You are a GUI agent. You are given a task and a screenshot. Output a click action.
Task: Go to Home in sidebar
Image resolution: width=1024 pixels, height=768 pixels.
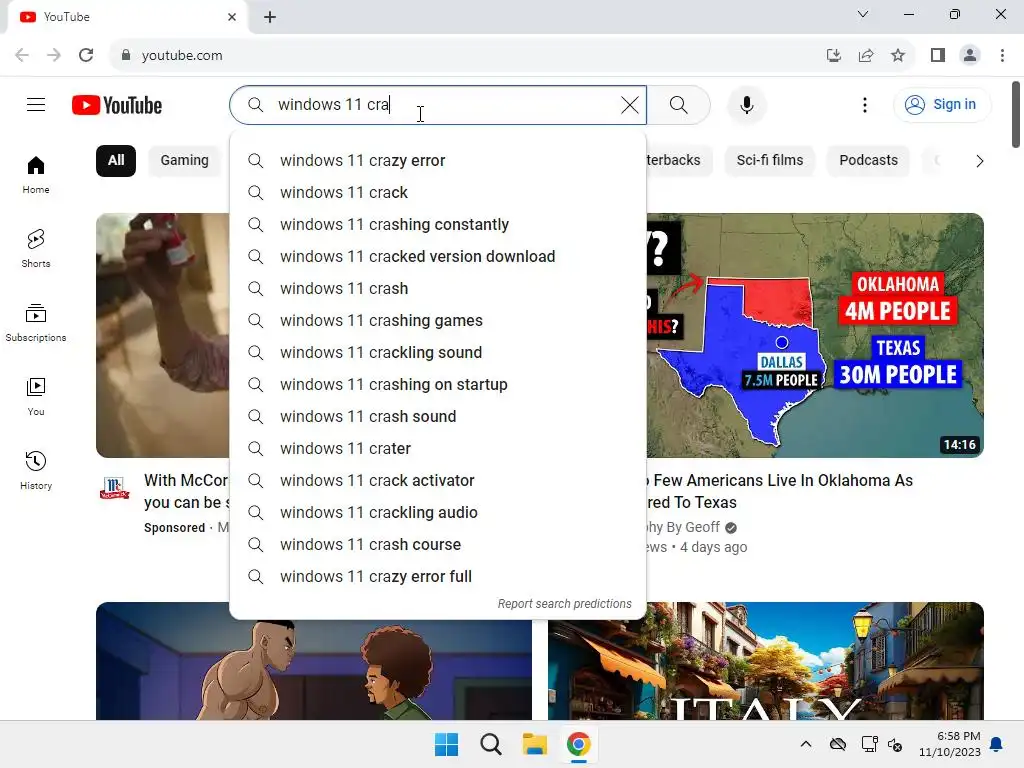tap(36, 174)
